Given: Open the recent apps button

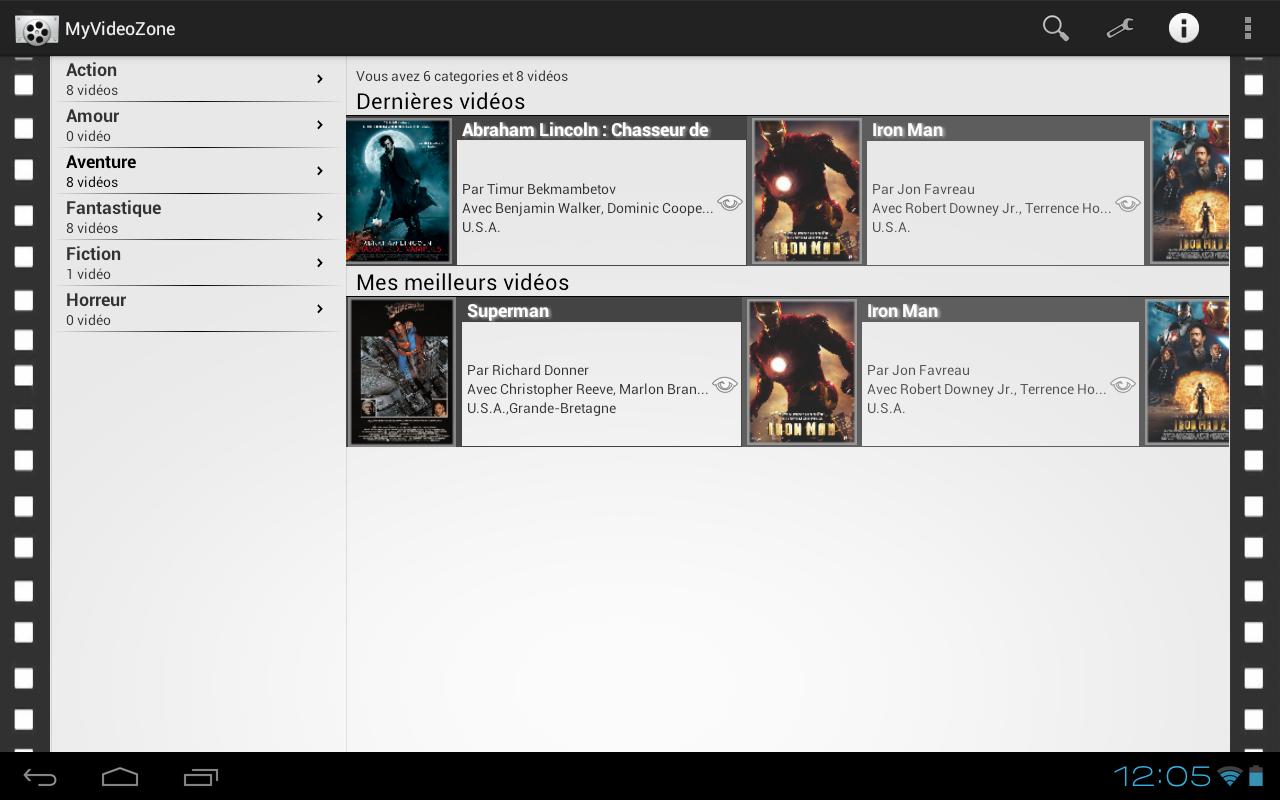Looking at the screenshot, I should (x=201, y=777).
